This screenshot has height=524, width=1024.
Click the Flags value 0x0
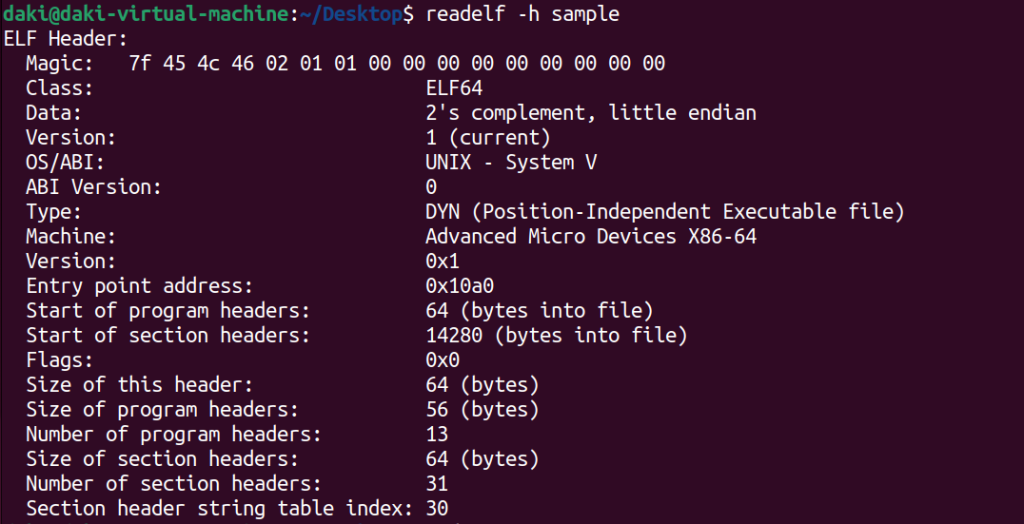pyautogui.click(x=443, y=359)
